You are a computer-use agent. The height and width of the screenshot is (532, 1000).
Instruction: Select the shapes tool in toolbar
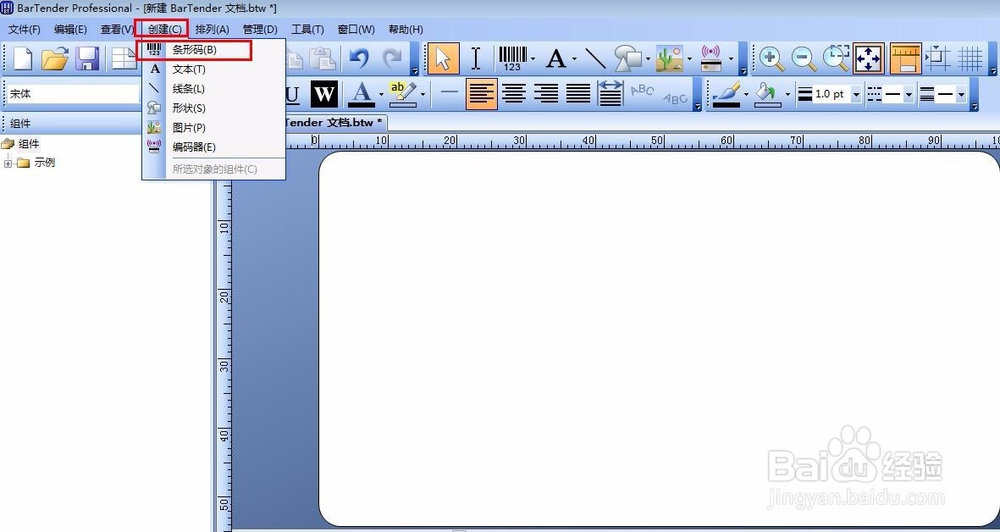coord(628,59)
